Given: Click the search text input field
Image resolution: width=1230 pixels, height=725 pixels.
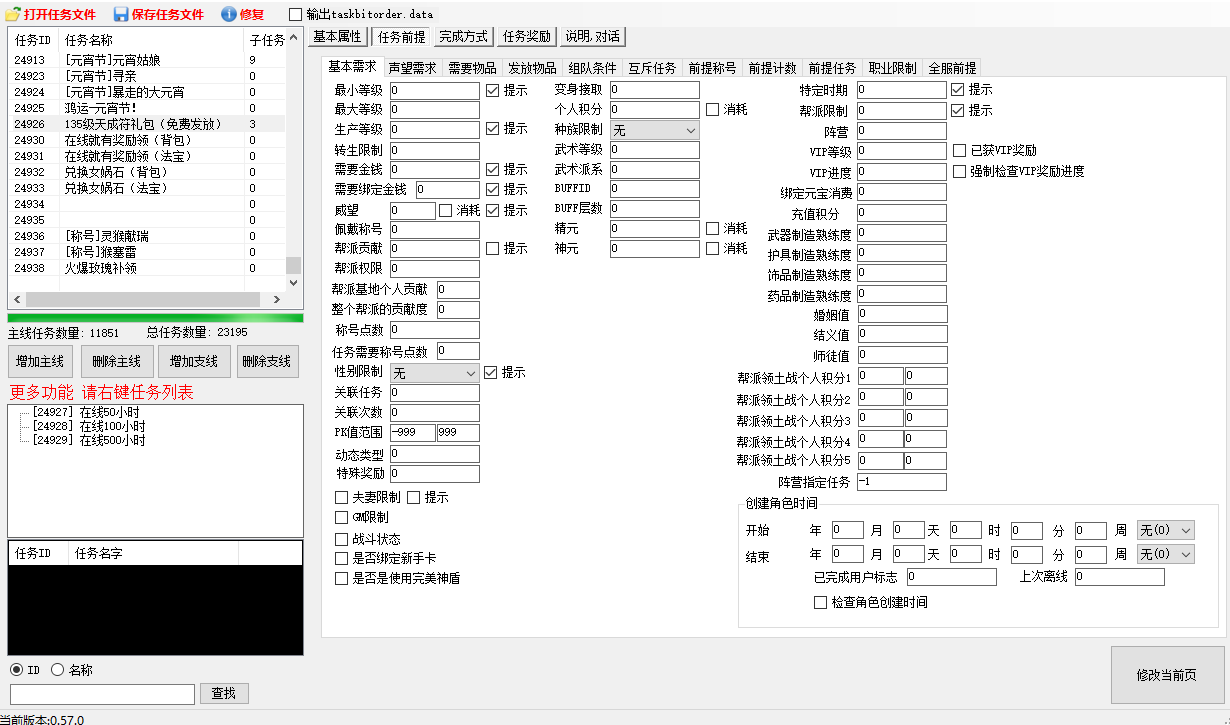Looking at the screenshot, I should click(x=102, y=694).
